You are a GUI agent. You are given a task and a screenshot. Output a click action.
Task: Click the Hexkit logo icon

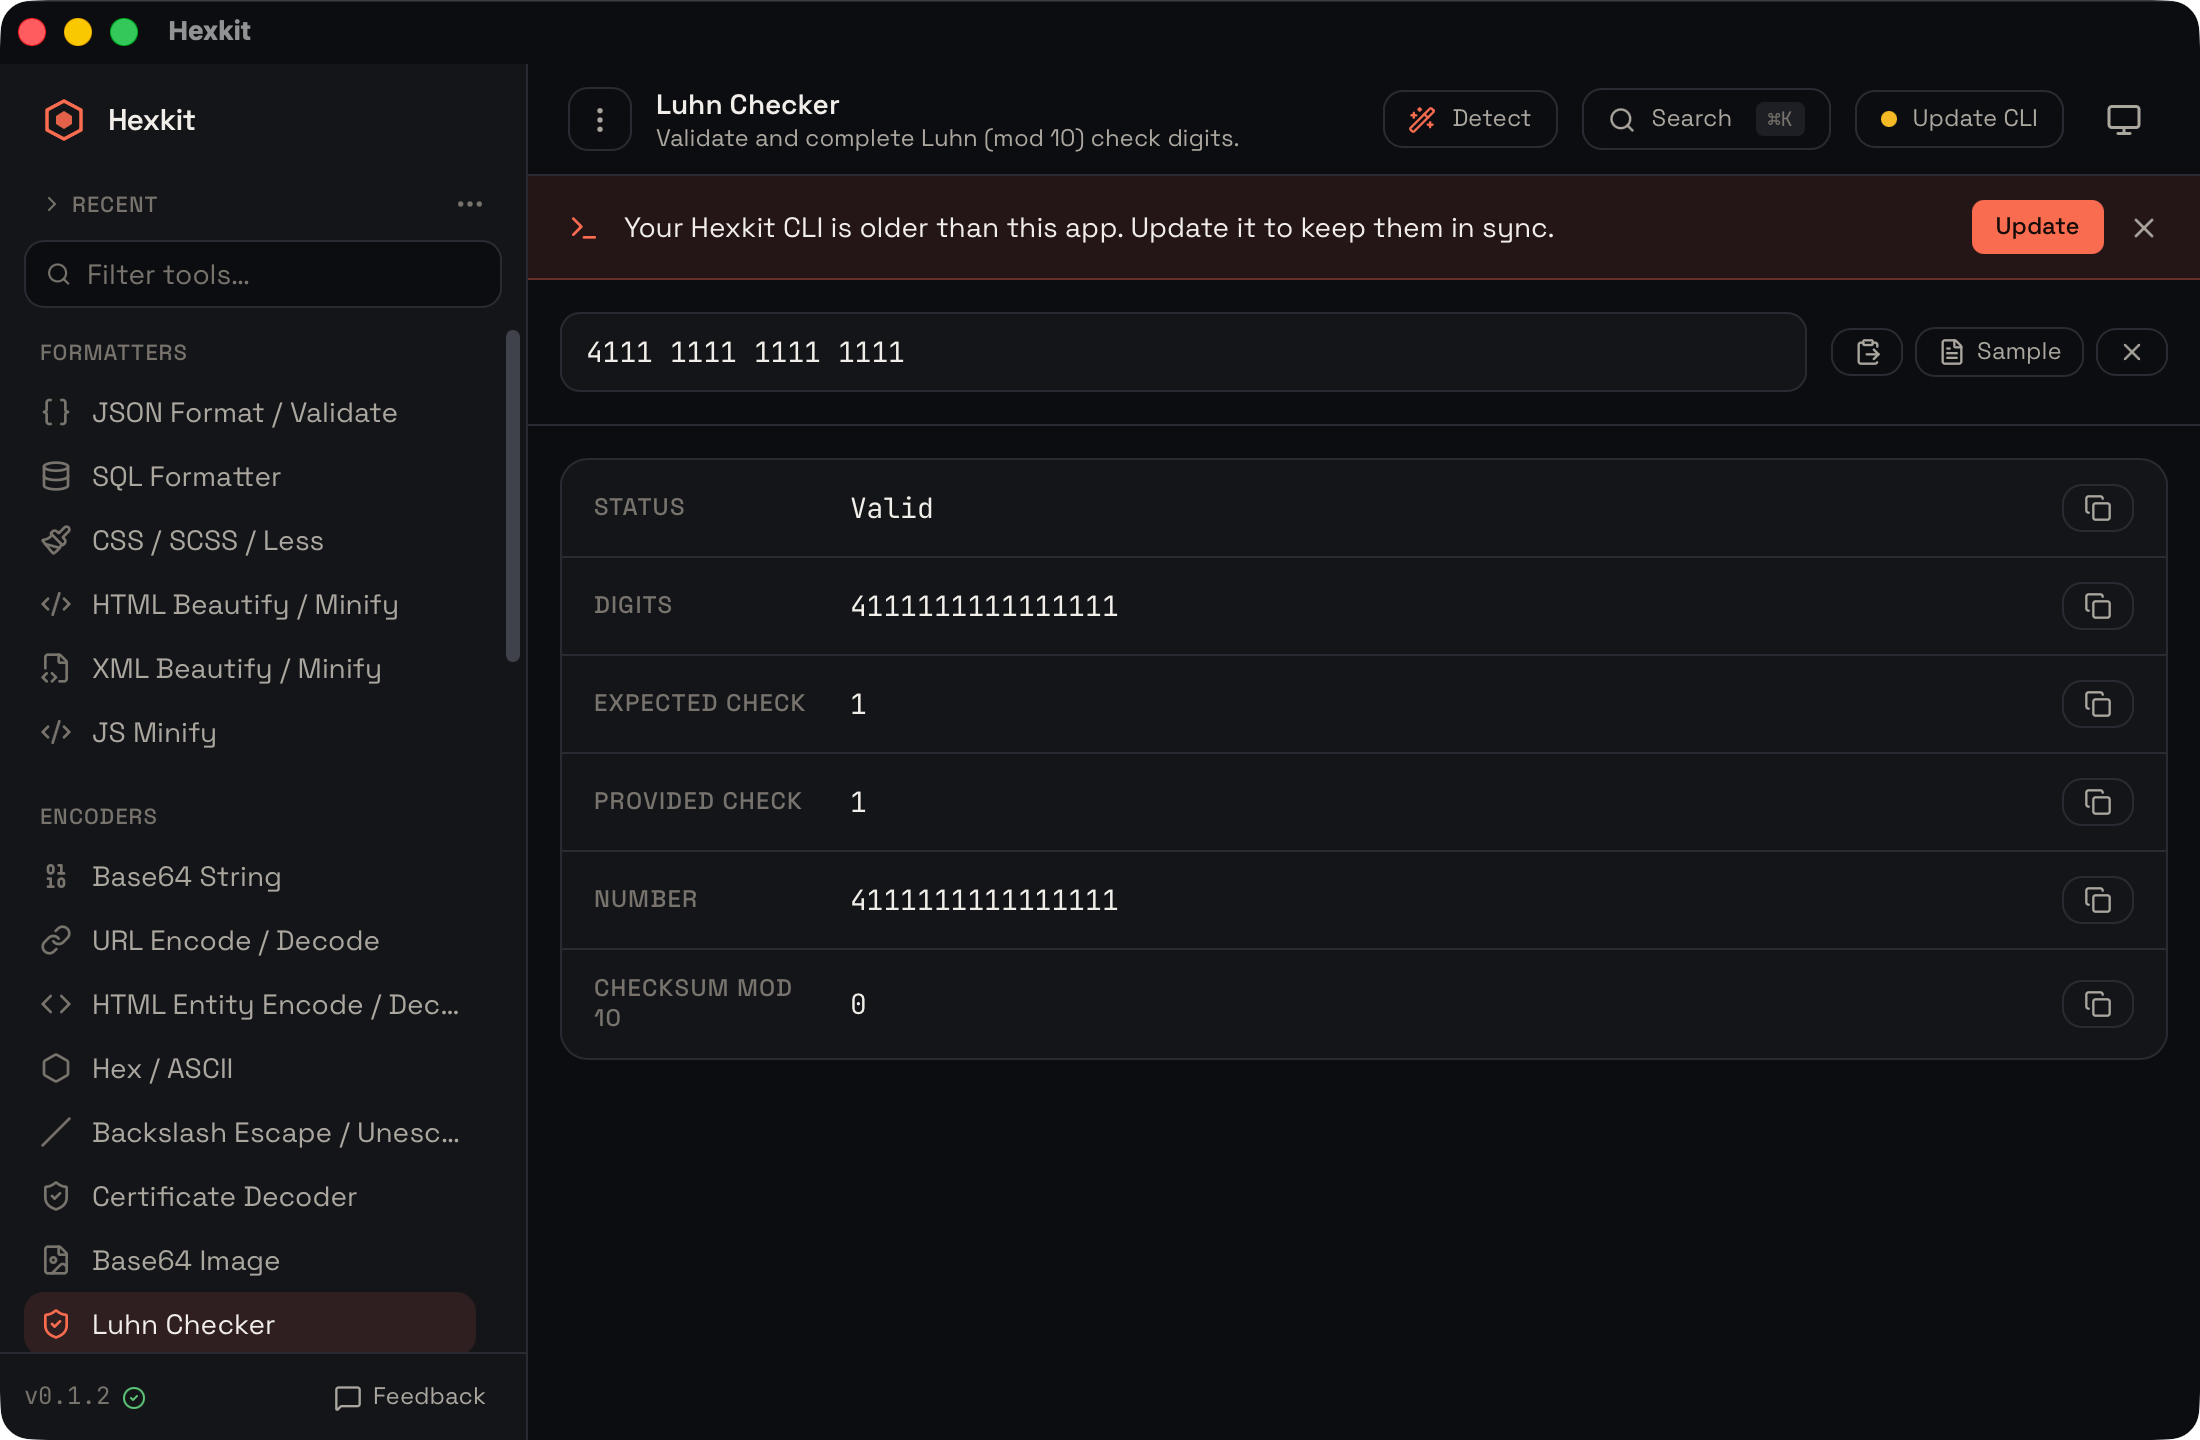click(64, 120)
